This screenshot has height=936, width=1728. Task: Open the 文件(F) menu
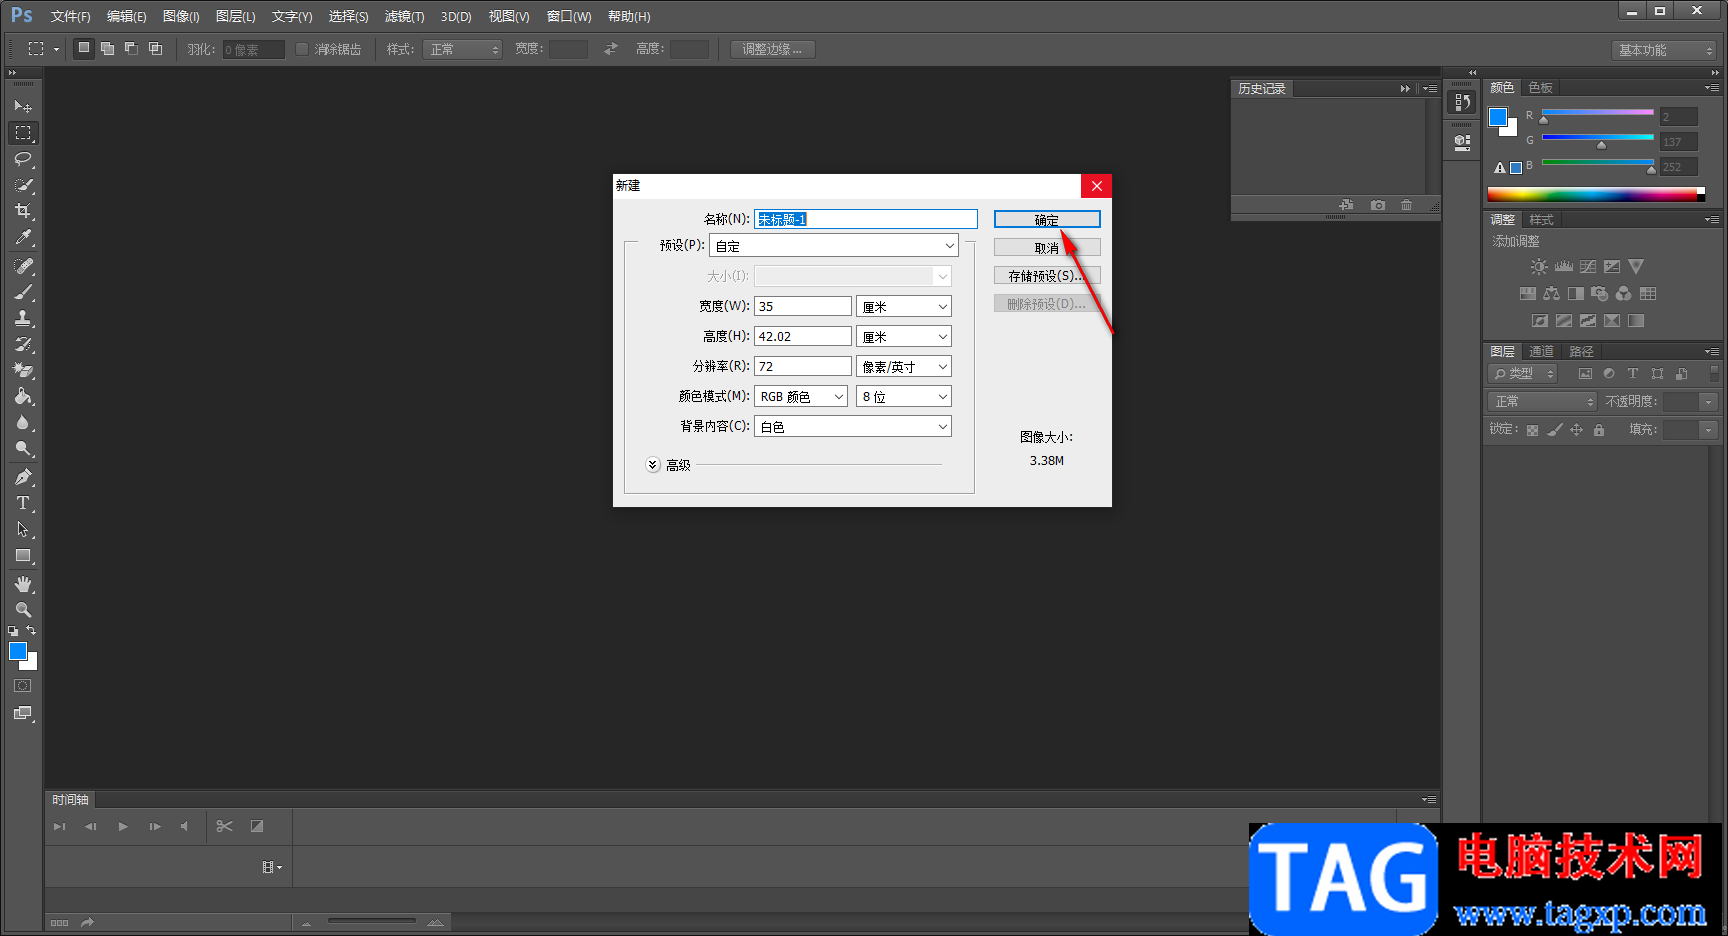click(x=70, y=16)
